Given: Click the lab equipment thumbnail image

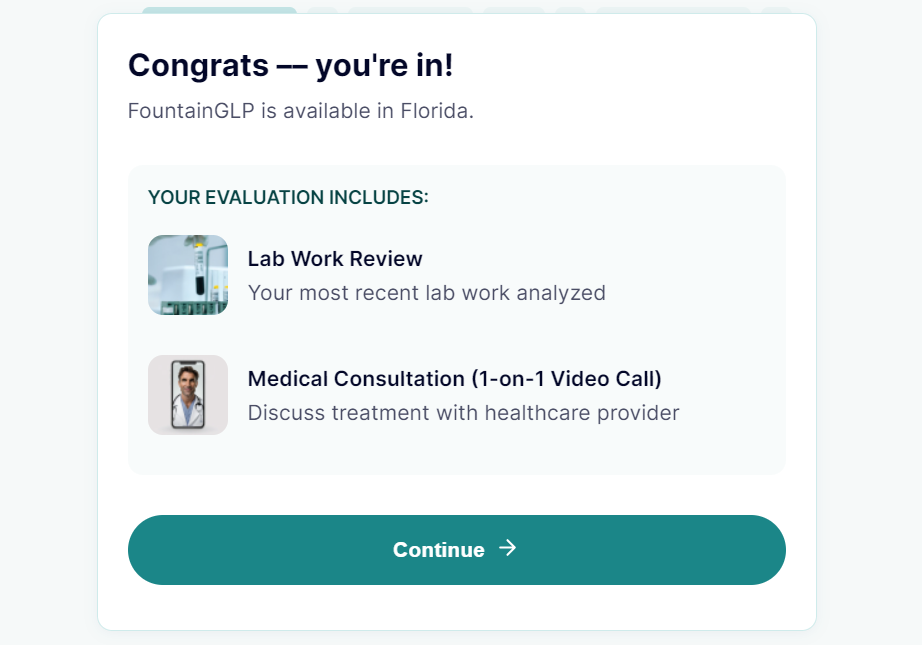Looking at the screenshot, I should click(x=188, y=275).
